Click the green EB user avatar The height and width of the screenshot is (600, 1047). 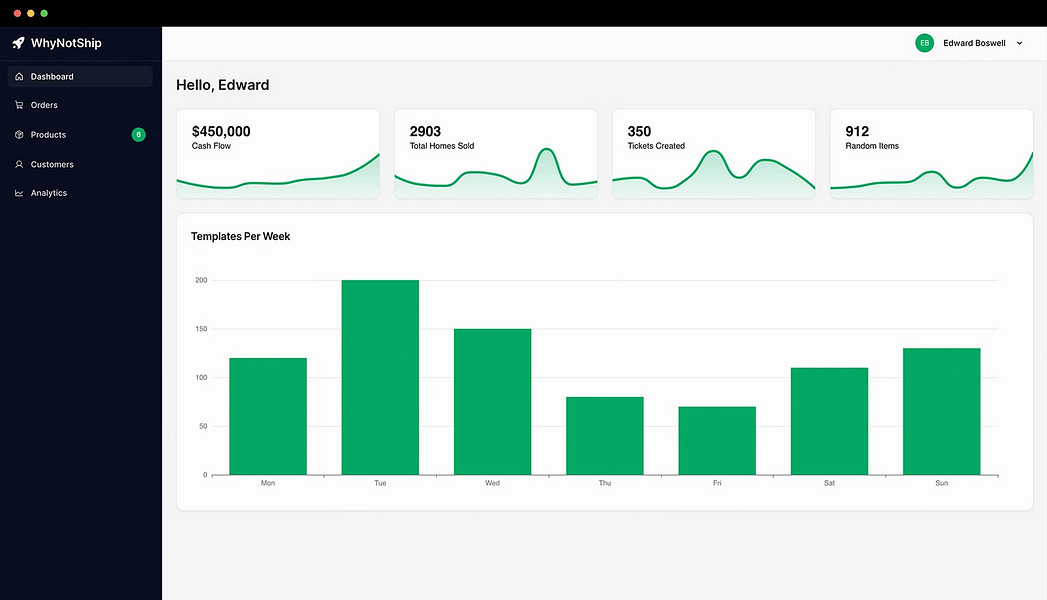924,43
